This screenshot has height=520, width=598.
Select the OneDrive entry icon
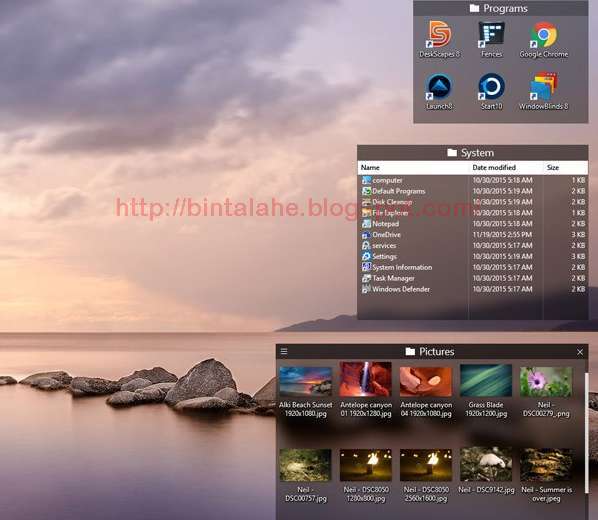pos(366,235)
